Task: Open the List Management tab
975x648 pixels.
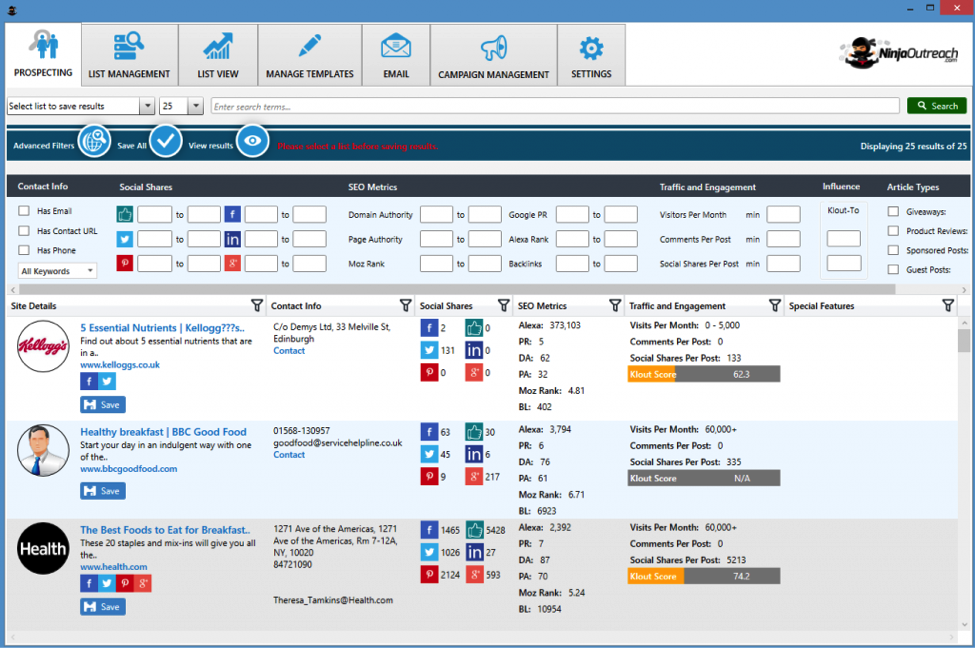Action: click(129, 55)
